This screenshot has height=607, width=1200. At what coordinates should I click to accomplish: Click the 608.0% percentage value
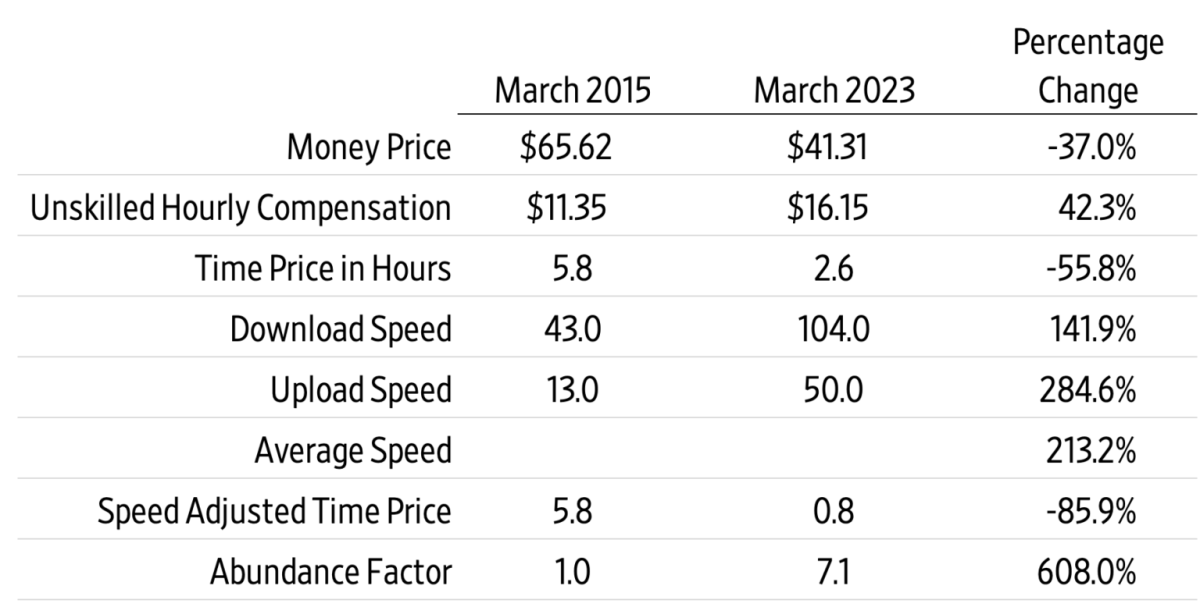point(1088,572)
